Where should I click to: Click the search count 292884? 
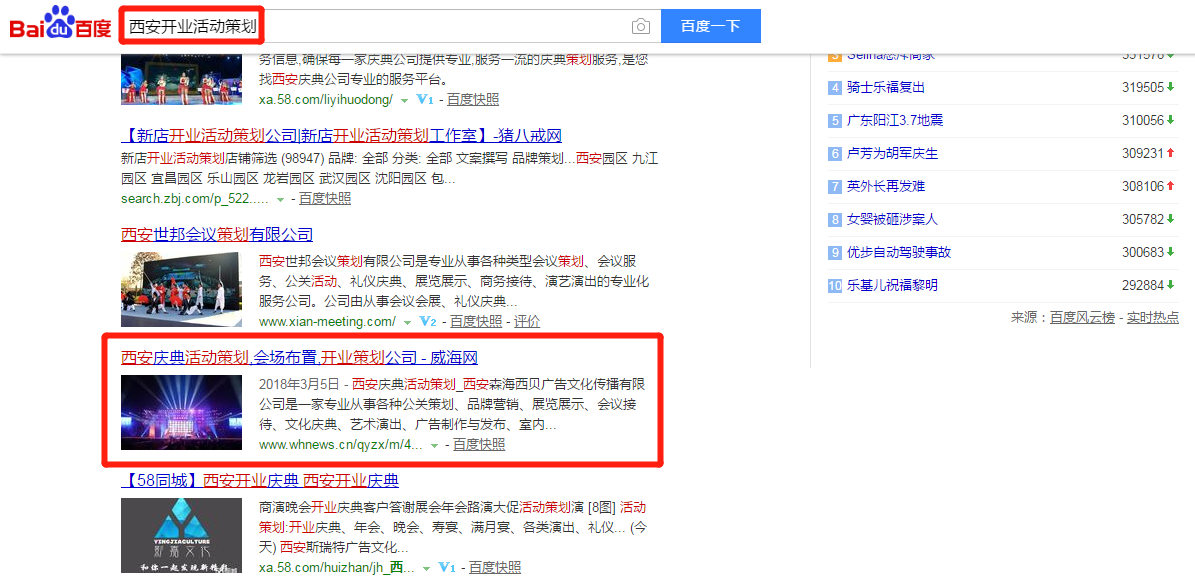click(1143, 285)
